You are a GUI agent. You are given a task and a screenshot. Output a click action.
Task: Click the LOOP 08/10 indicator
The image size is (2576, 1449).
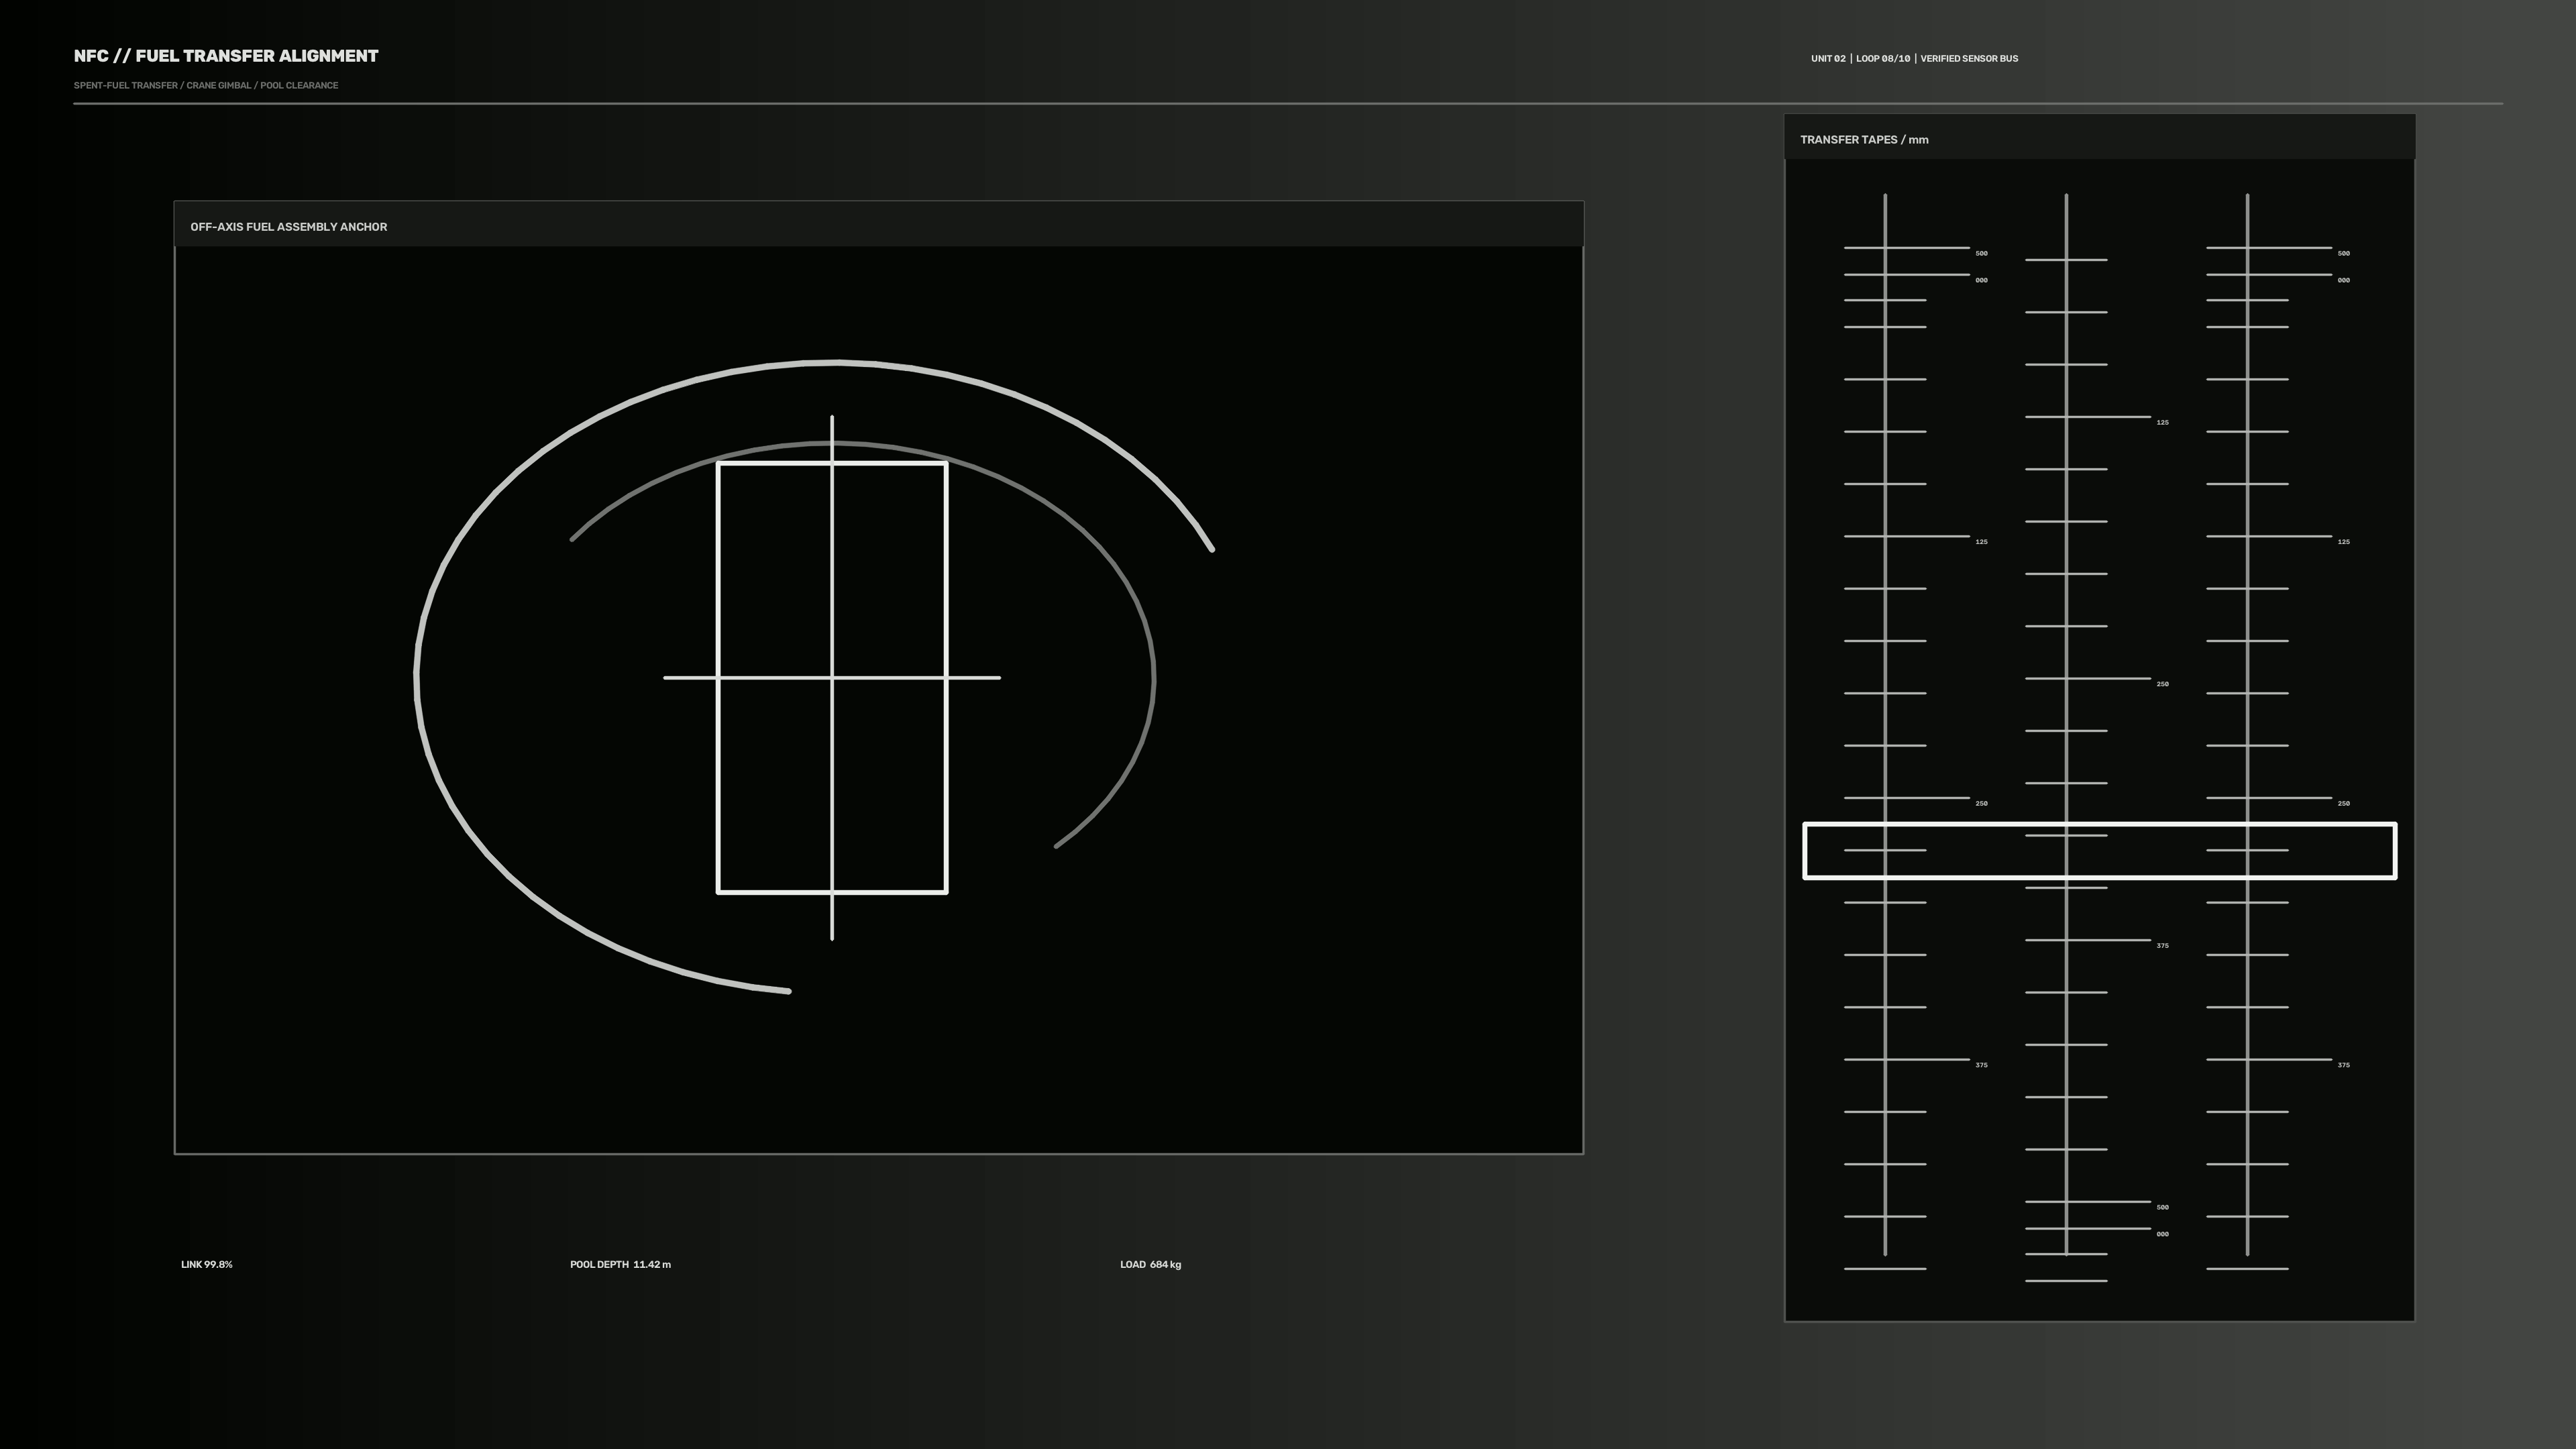point(1882,59)
